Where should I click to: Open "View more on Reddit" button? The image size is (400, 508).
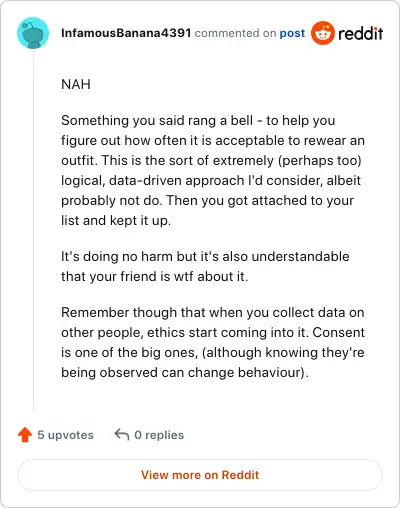coord(200,475)
